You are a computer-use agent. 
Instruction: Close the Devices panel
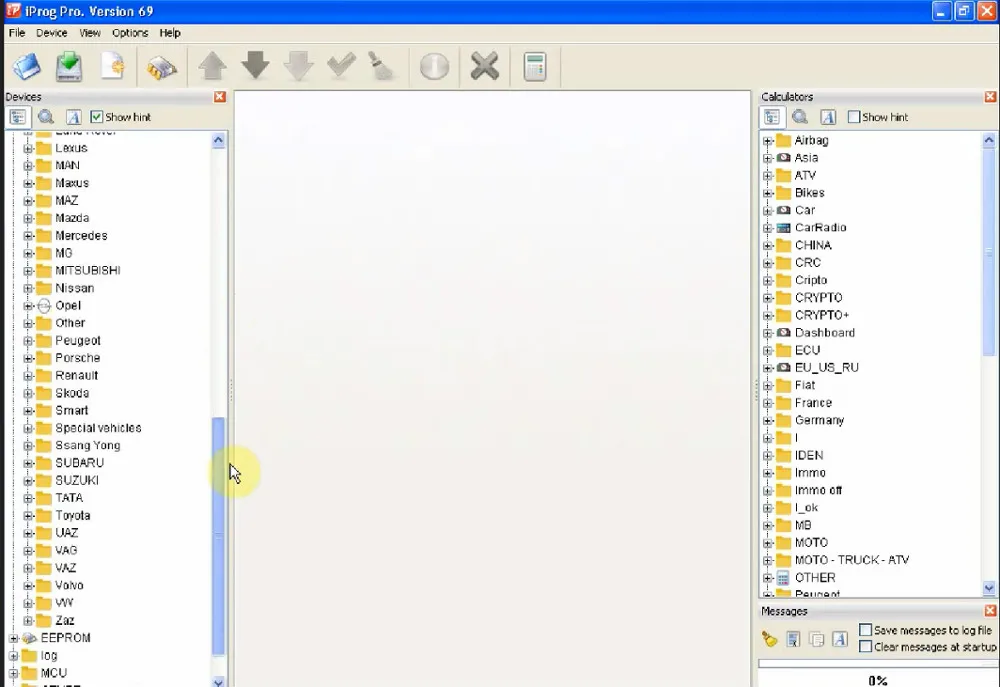pos(220,96)
